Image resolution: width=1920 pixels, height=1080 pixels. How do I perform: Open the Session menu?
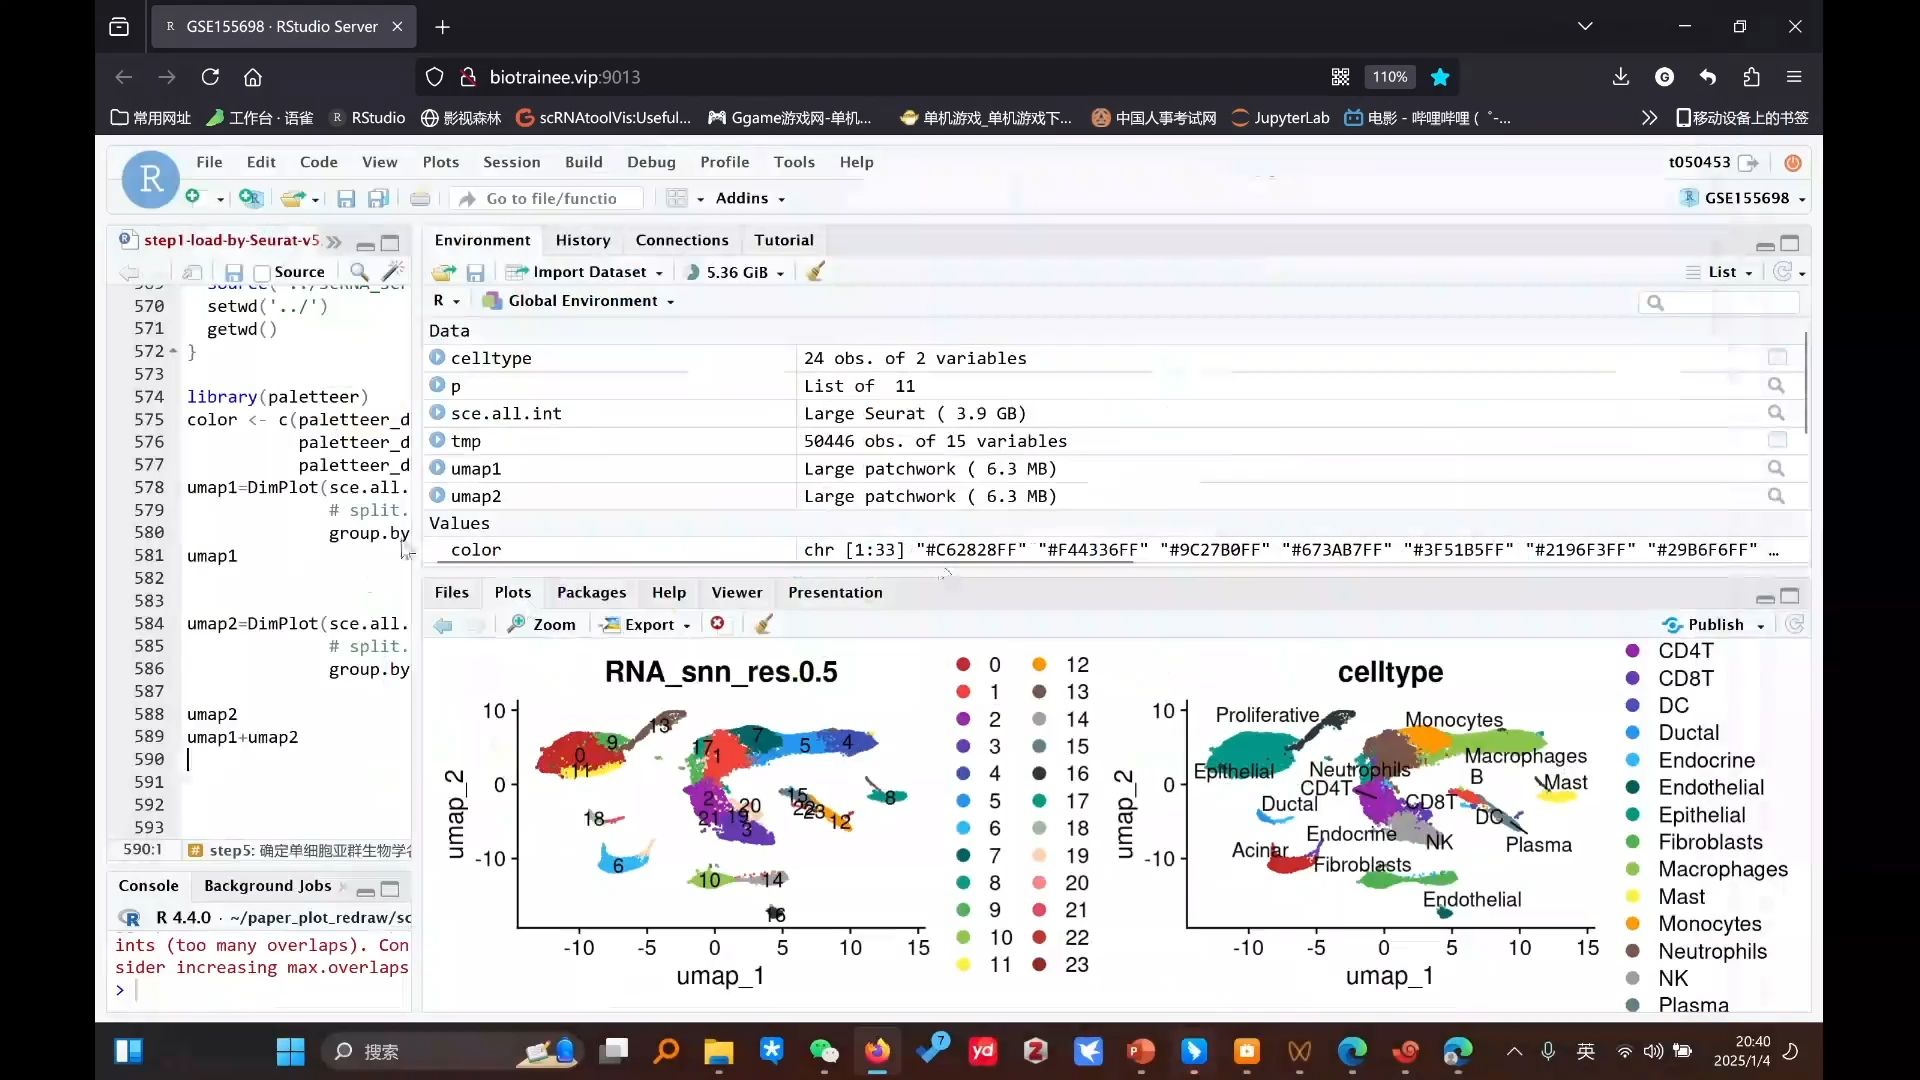(x=511, y=162)
